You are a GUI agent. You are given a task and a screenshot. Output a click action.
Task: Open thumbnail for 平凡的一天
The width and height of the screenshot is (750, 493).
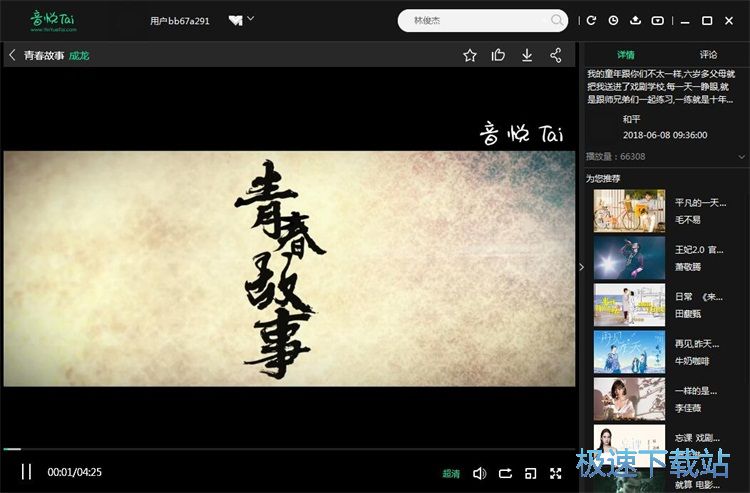tap(629, 210)
